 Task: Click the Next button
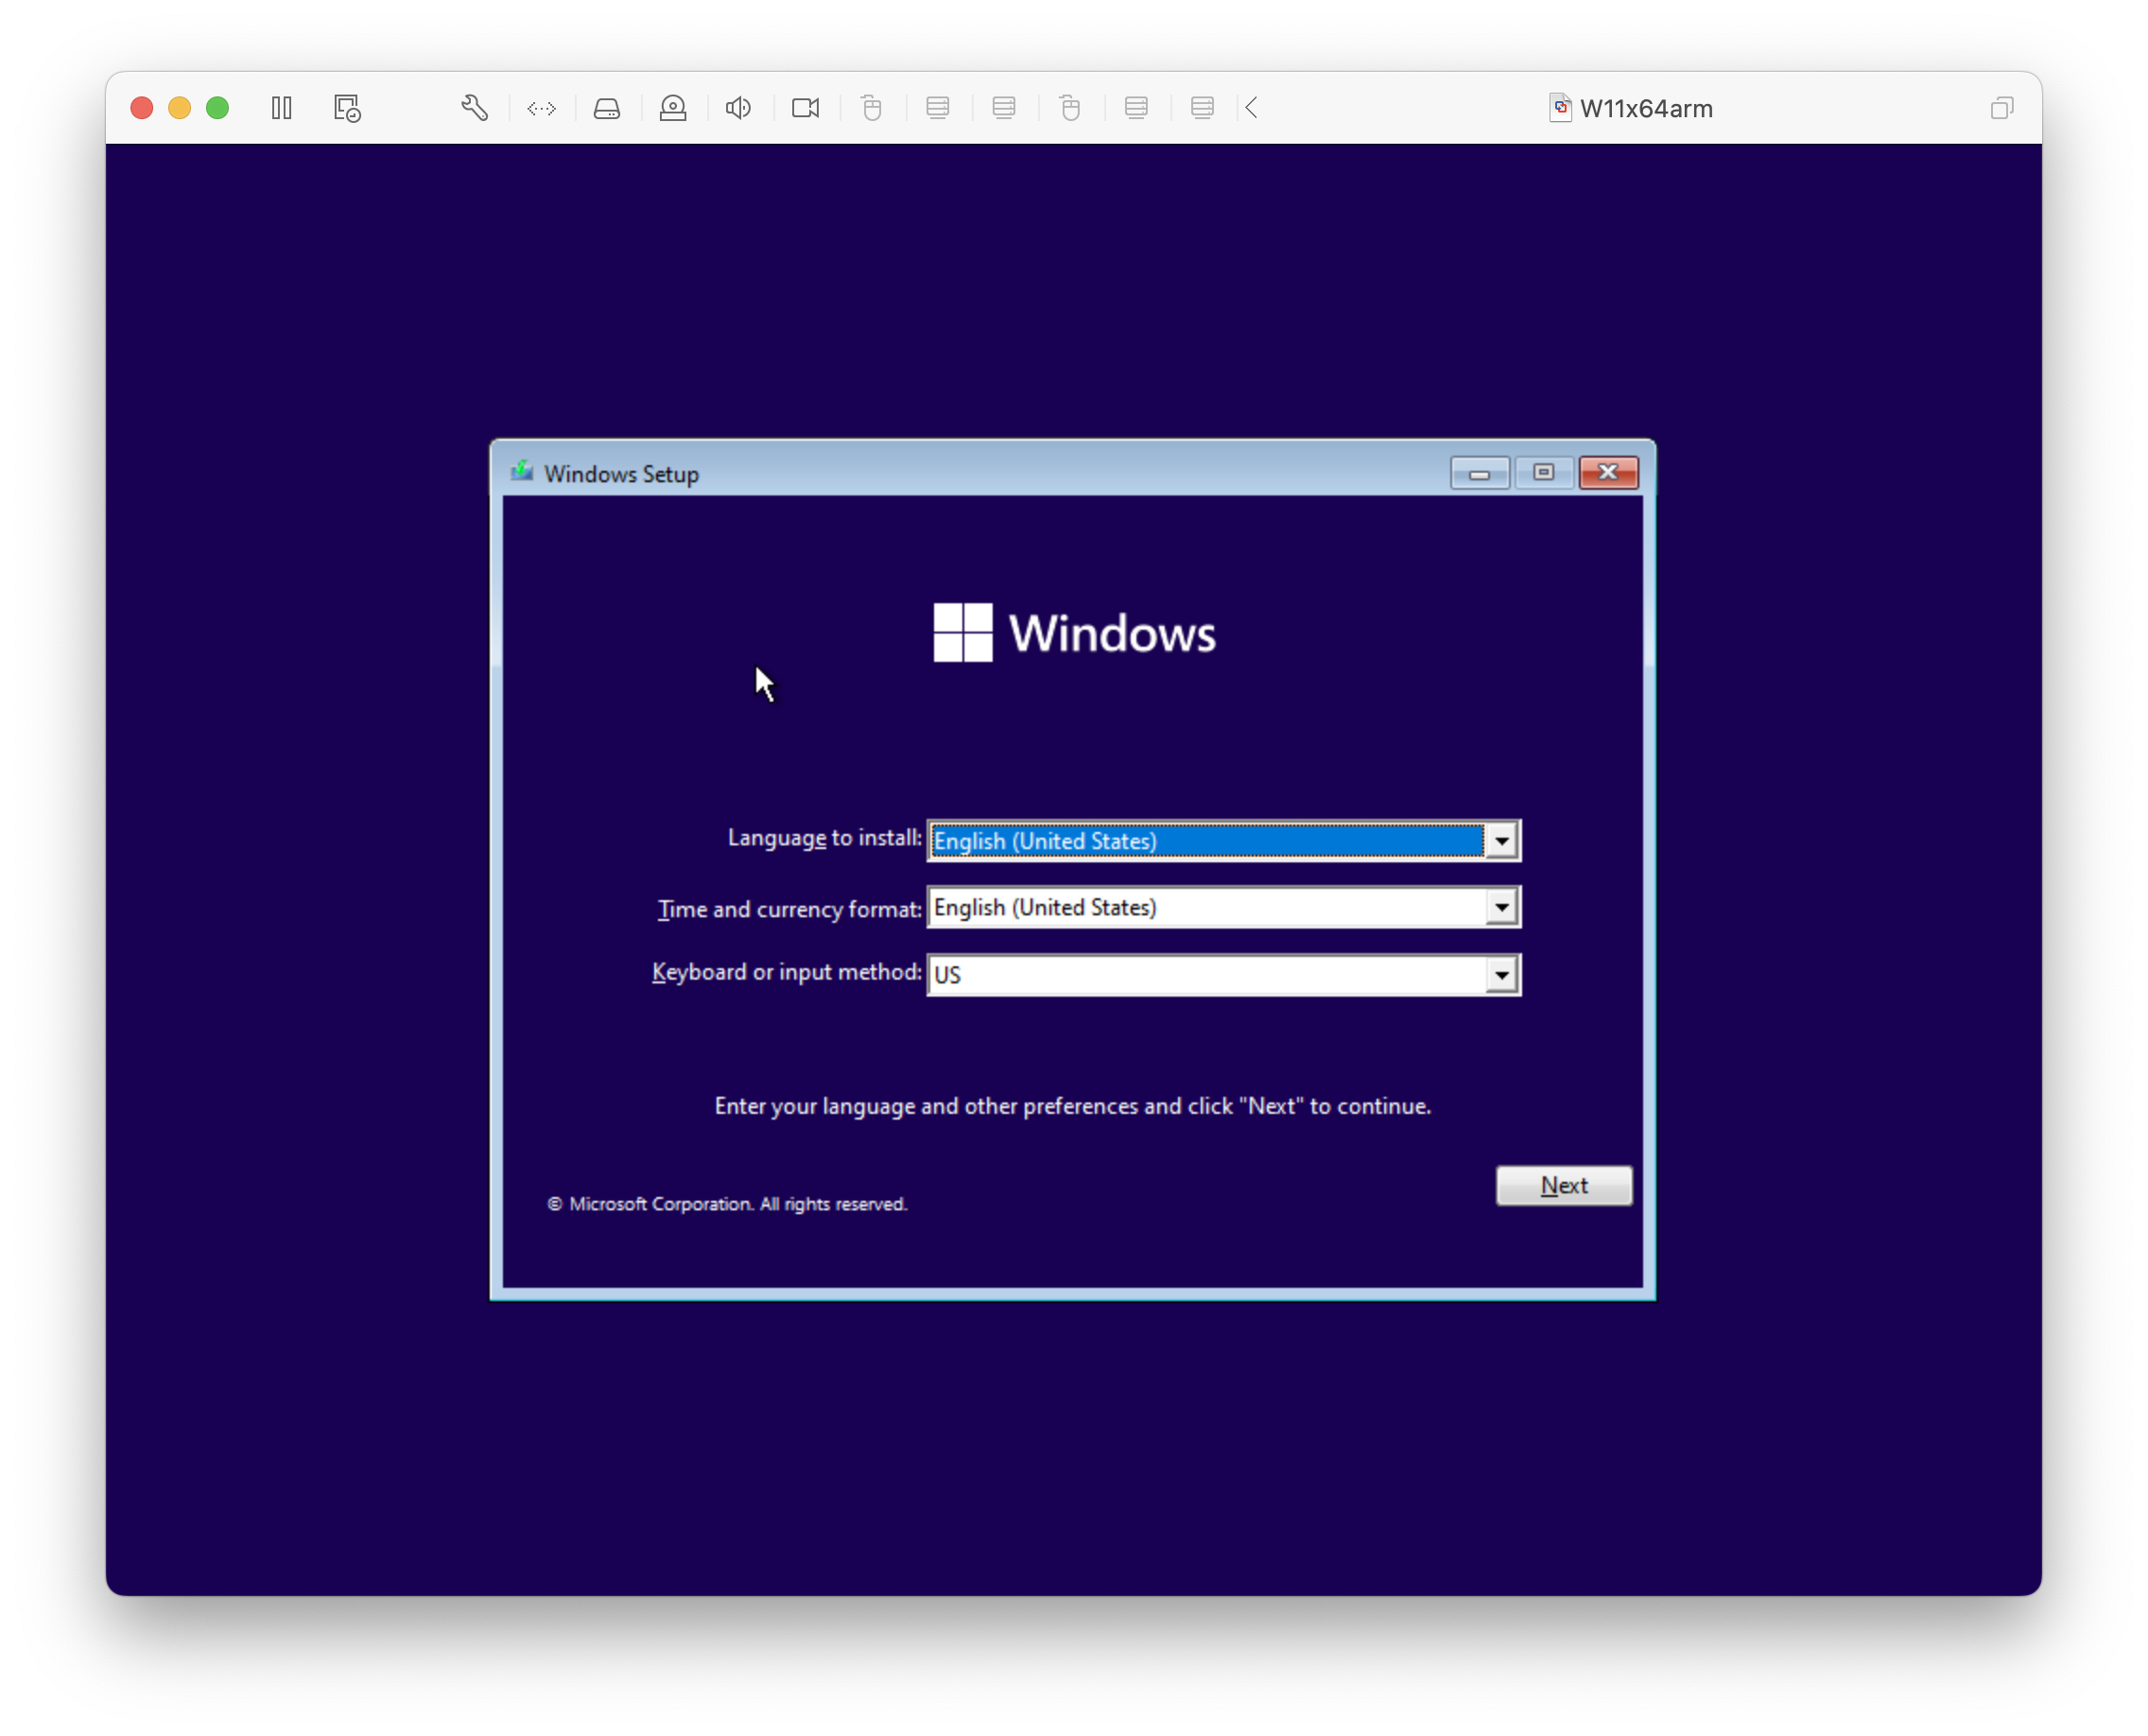(x=1563, y=1185)
